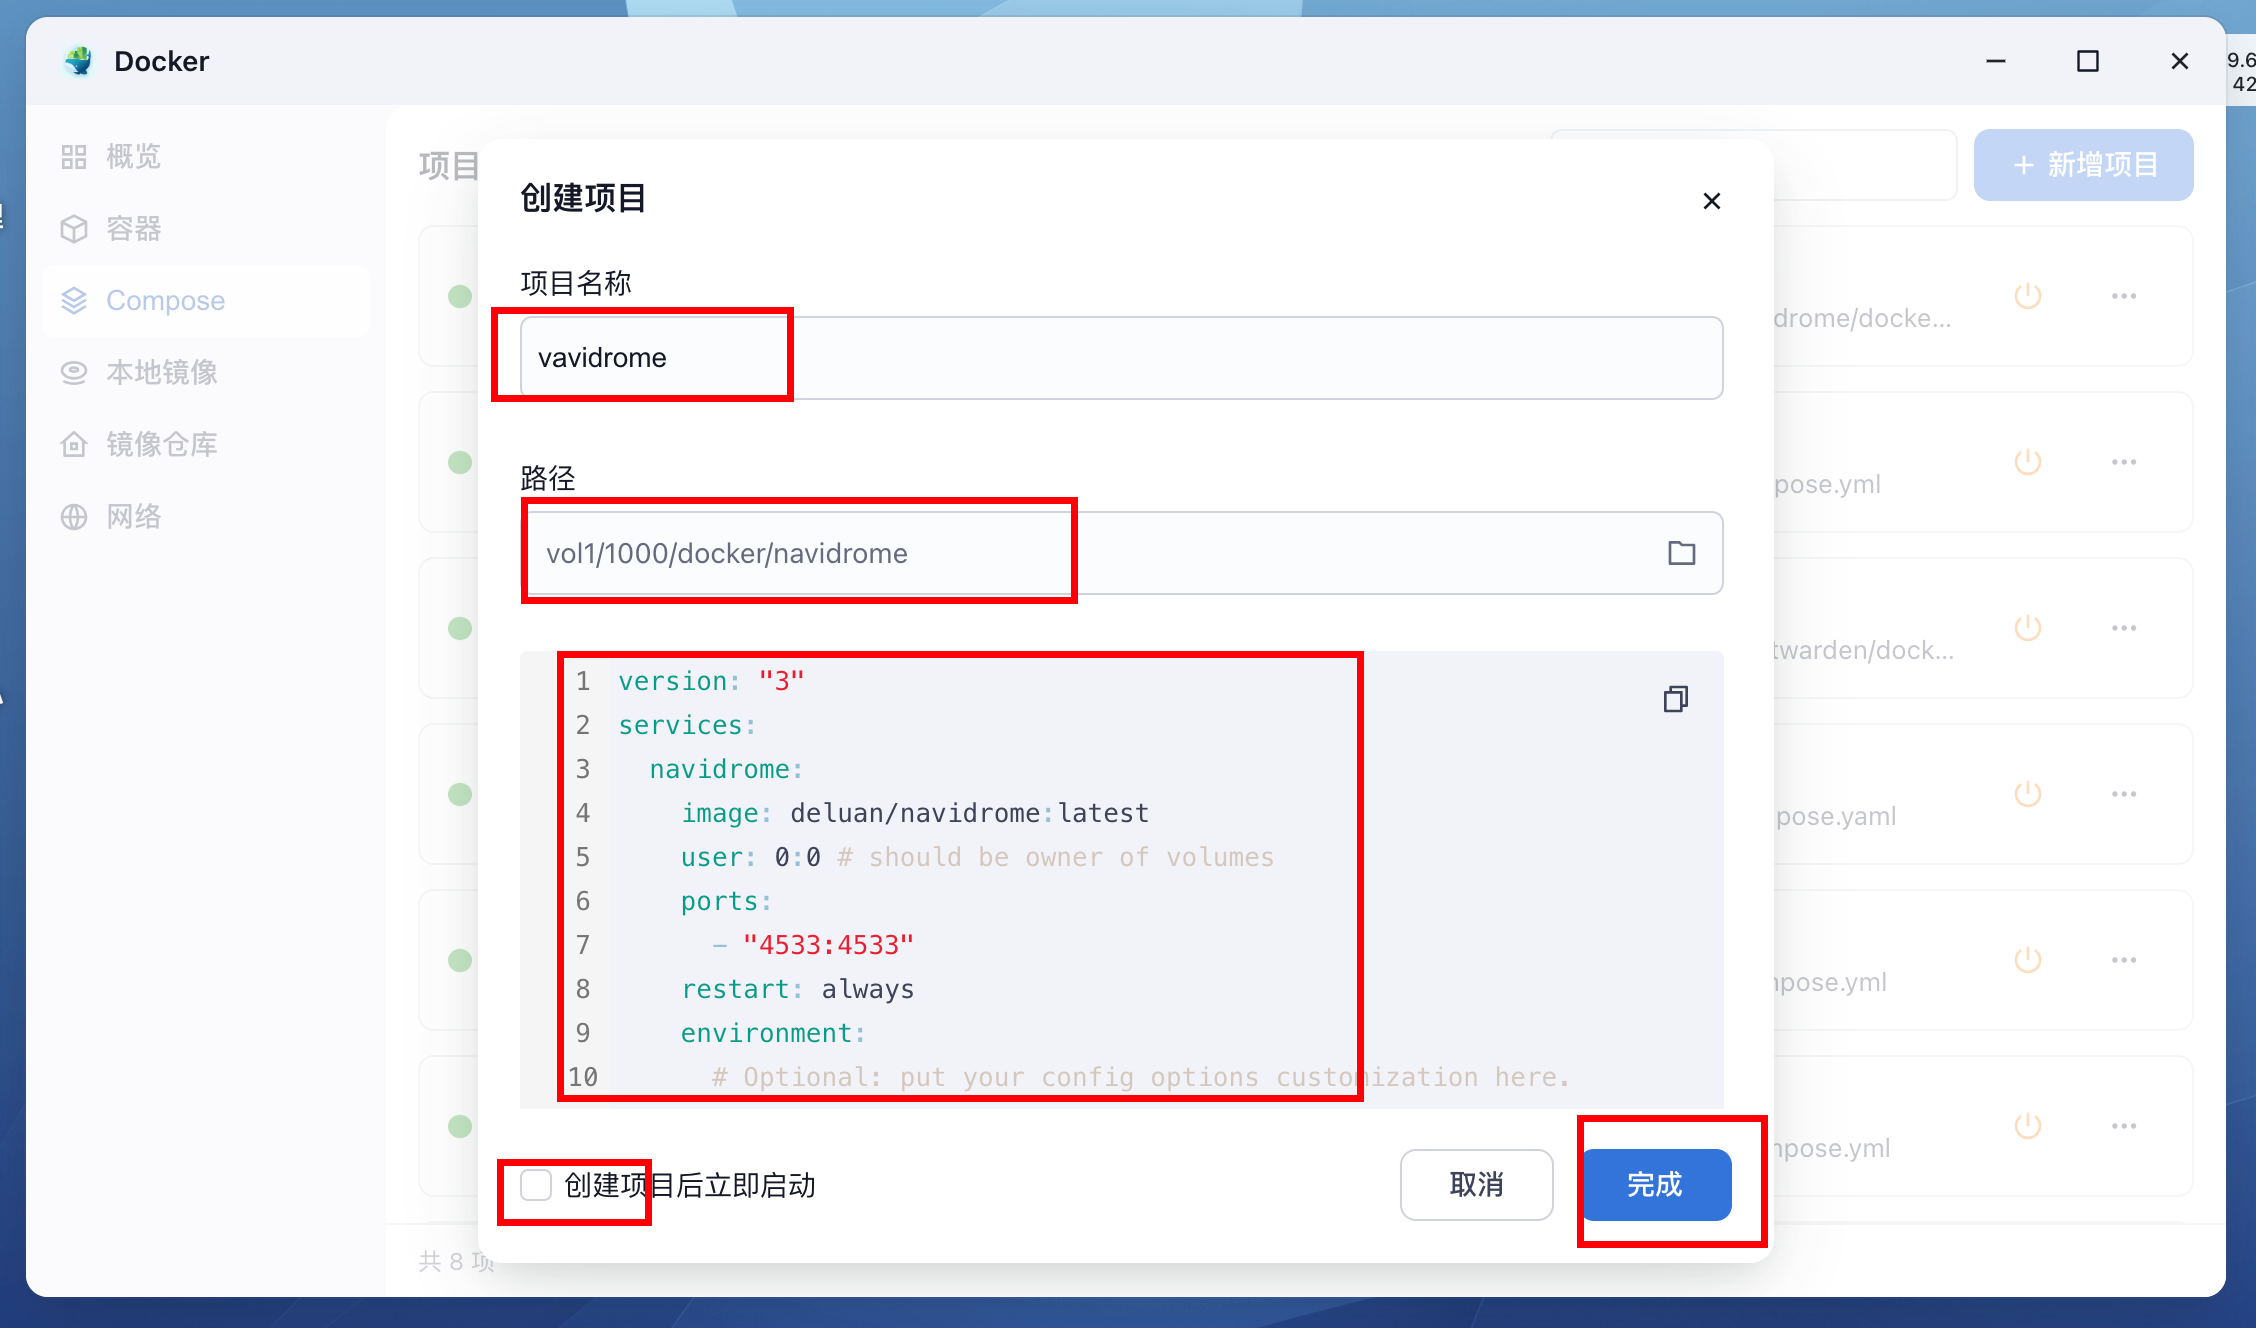This screenshot has height=1328, width=2256.
Task: Click the 取消 button
Action: pyautogui.click(x=1476, y=1185)
